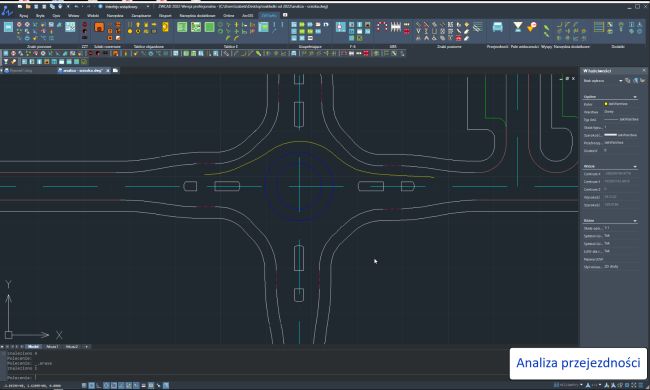
Task: Switch to the Rysuj ribbon tab
Action: tap(24, 16)
